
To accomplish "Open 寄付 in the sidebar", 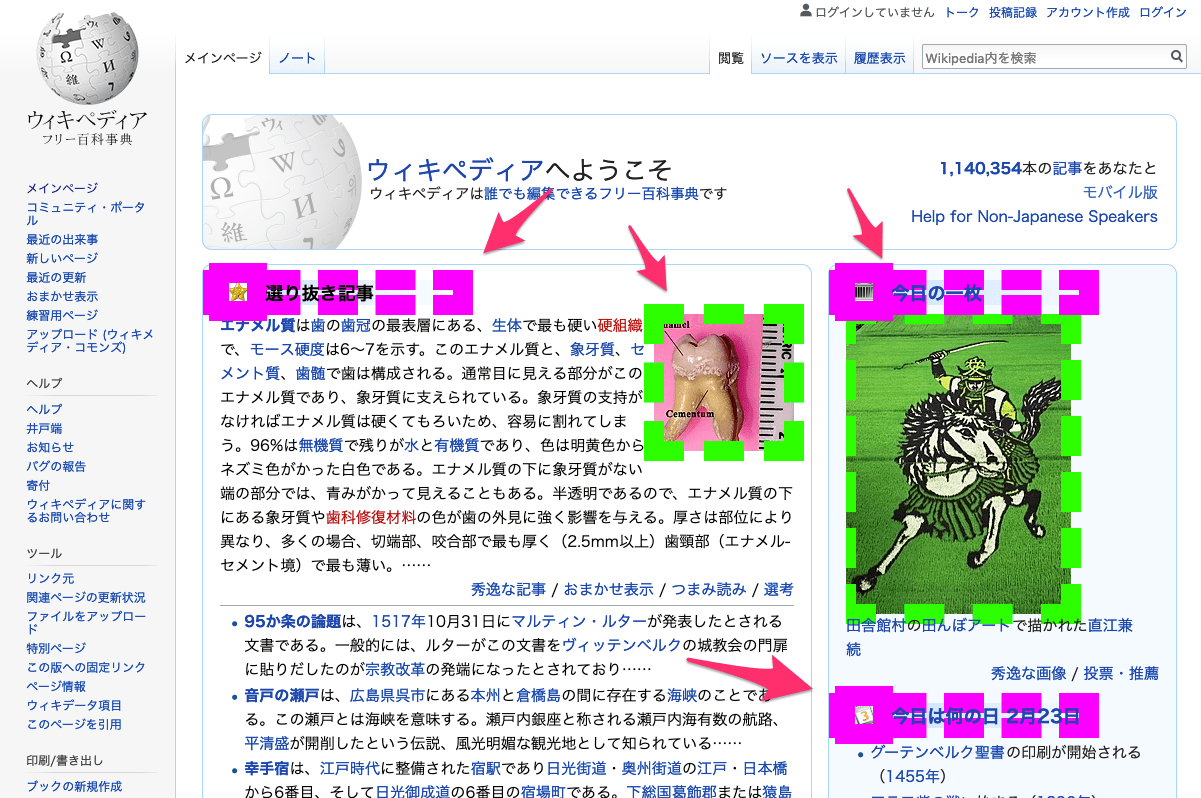I will [x=38, y=485].
